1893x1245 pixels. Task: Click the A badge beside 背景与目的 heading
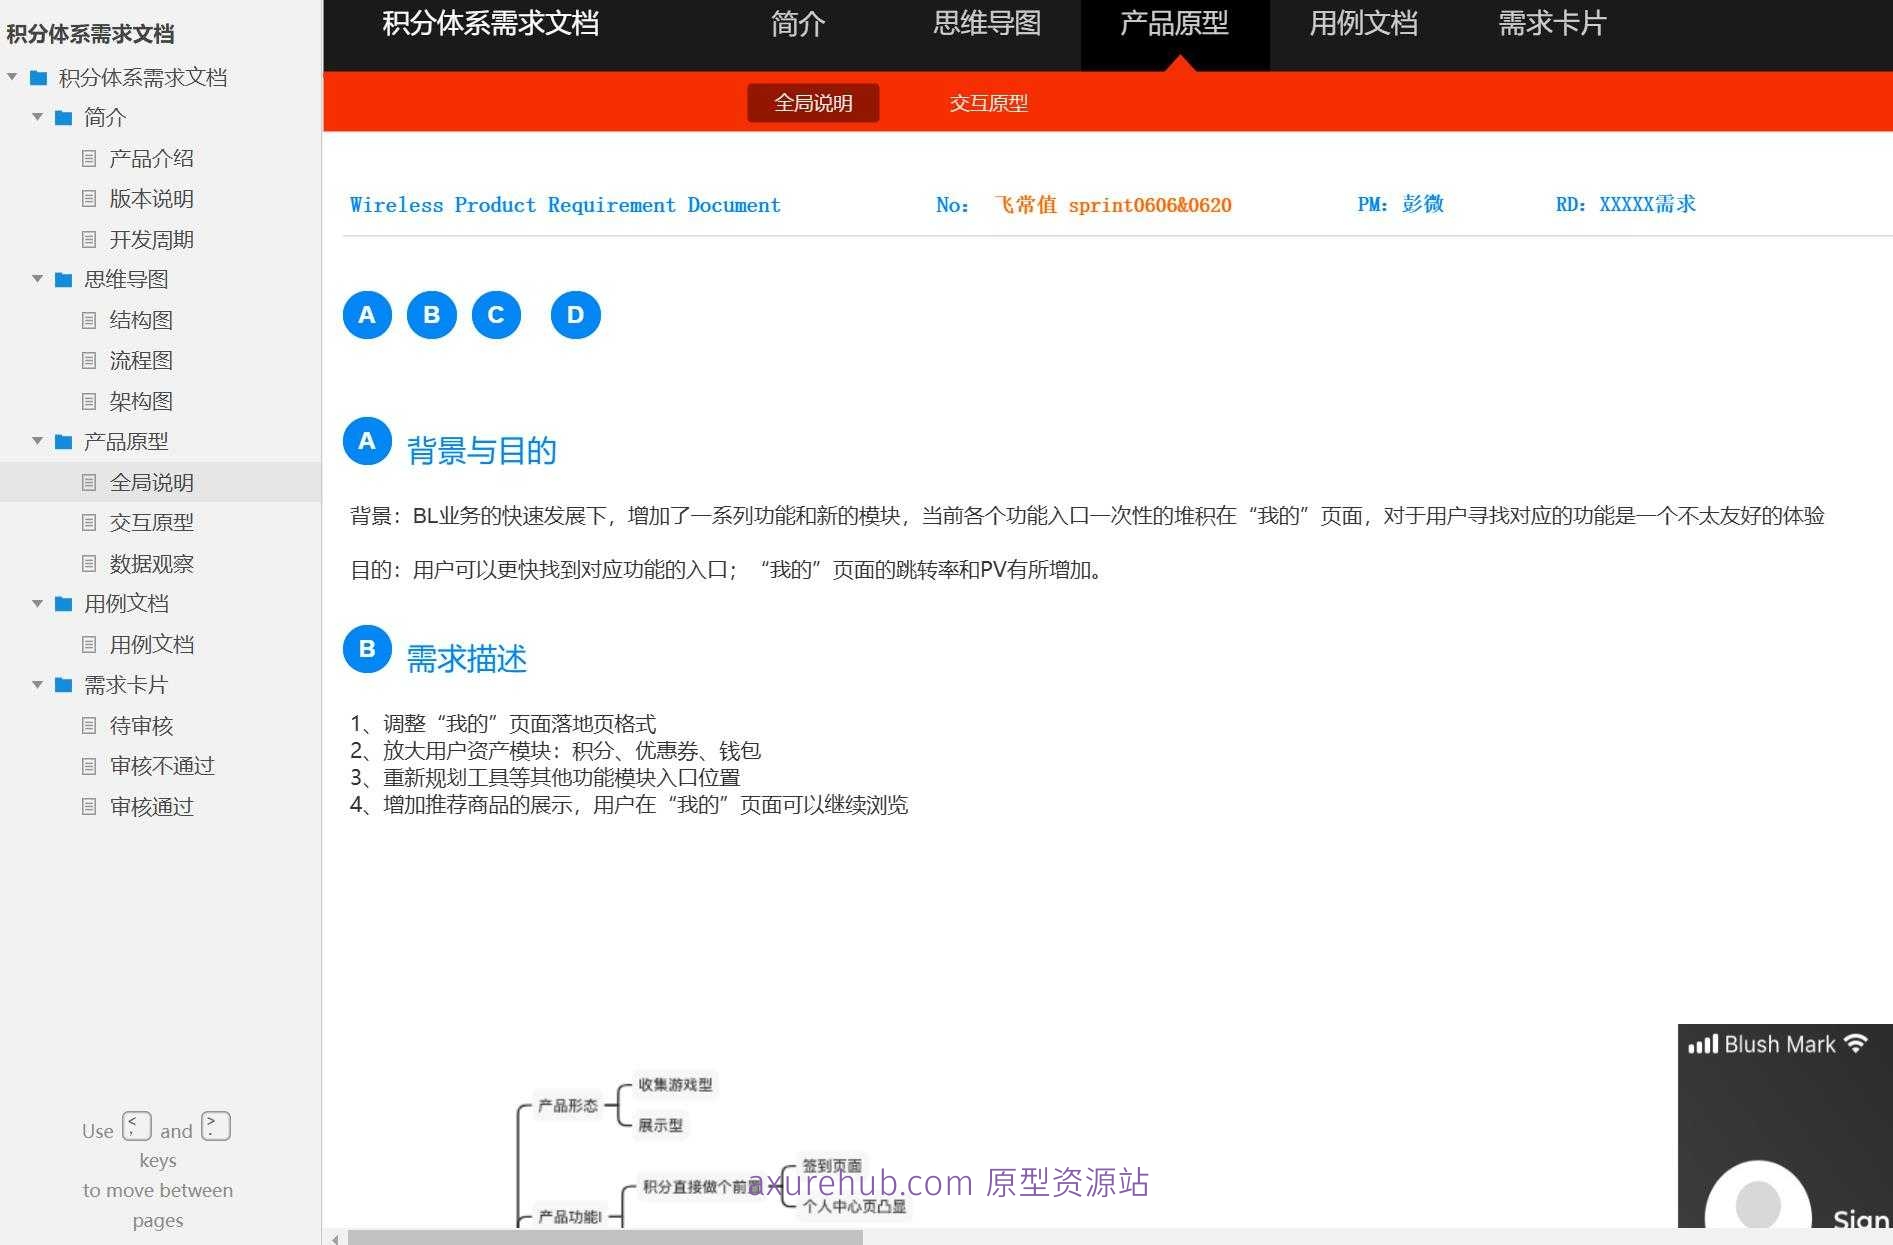pyautogui.click(x=367, y=441)
